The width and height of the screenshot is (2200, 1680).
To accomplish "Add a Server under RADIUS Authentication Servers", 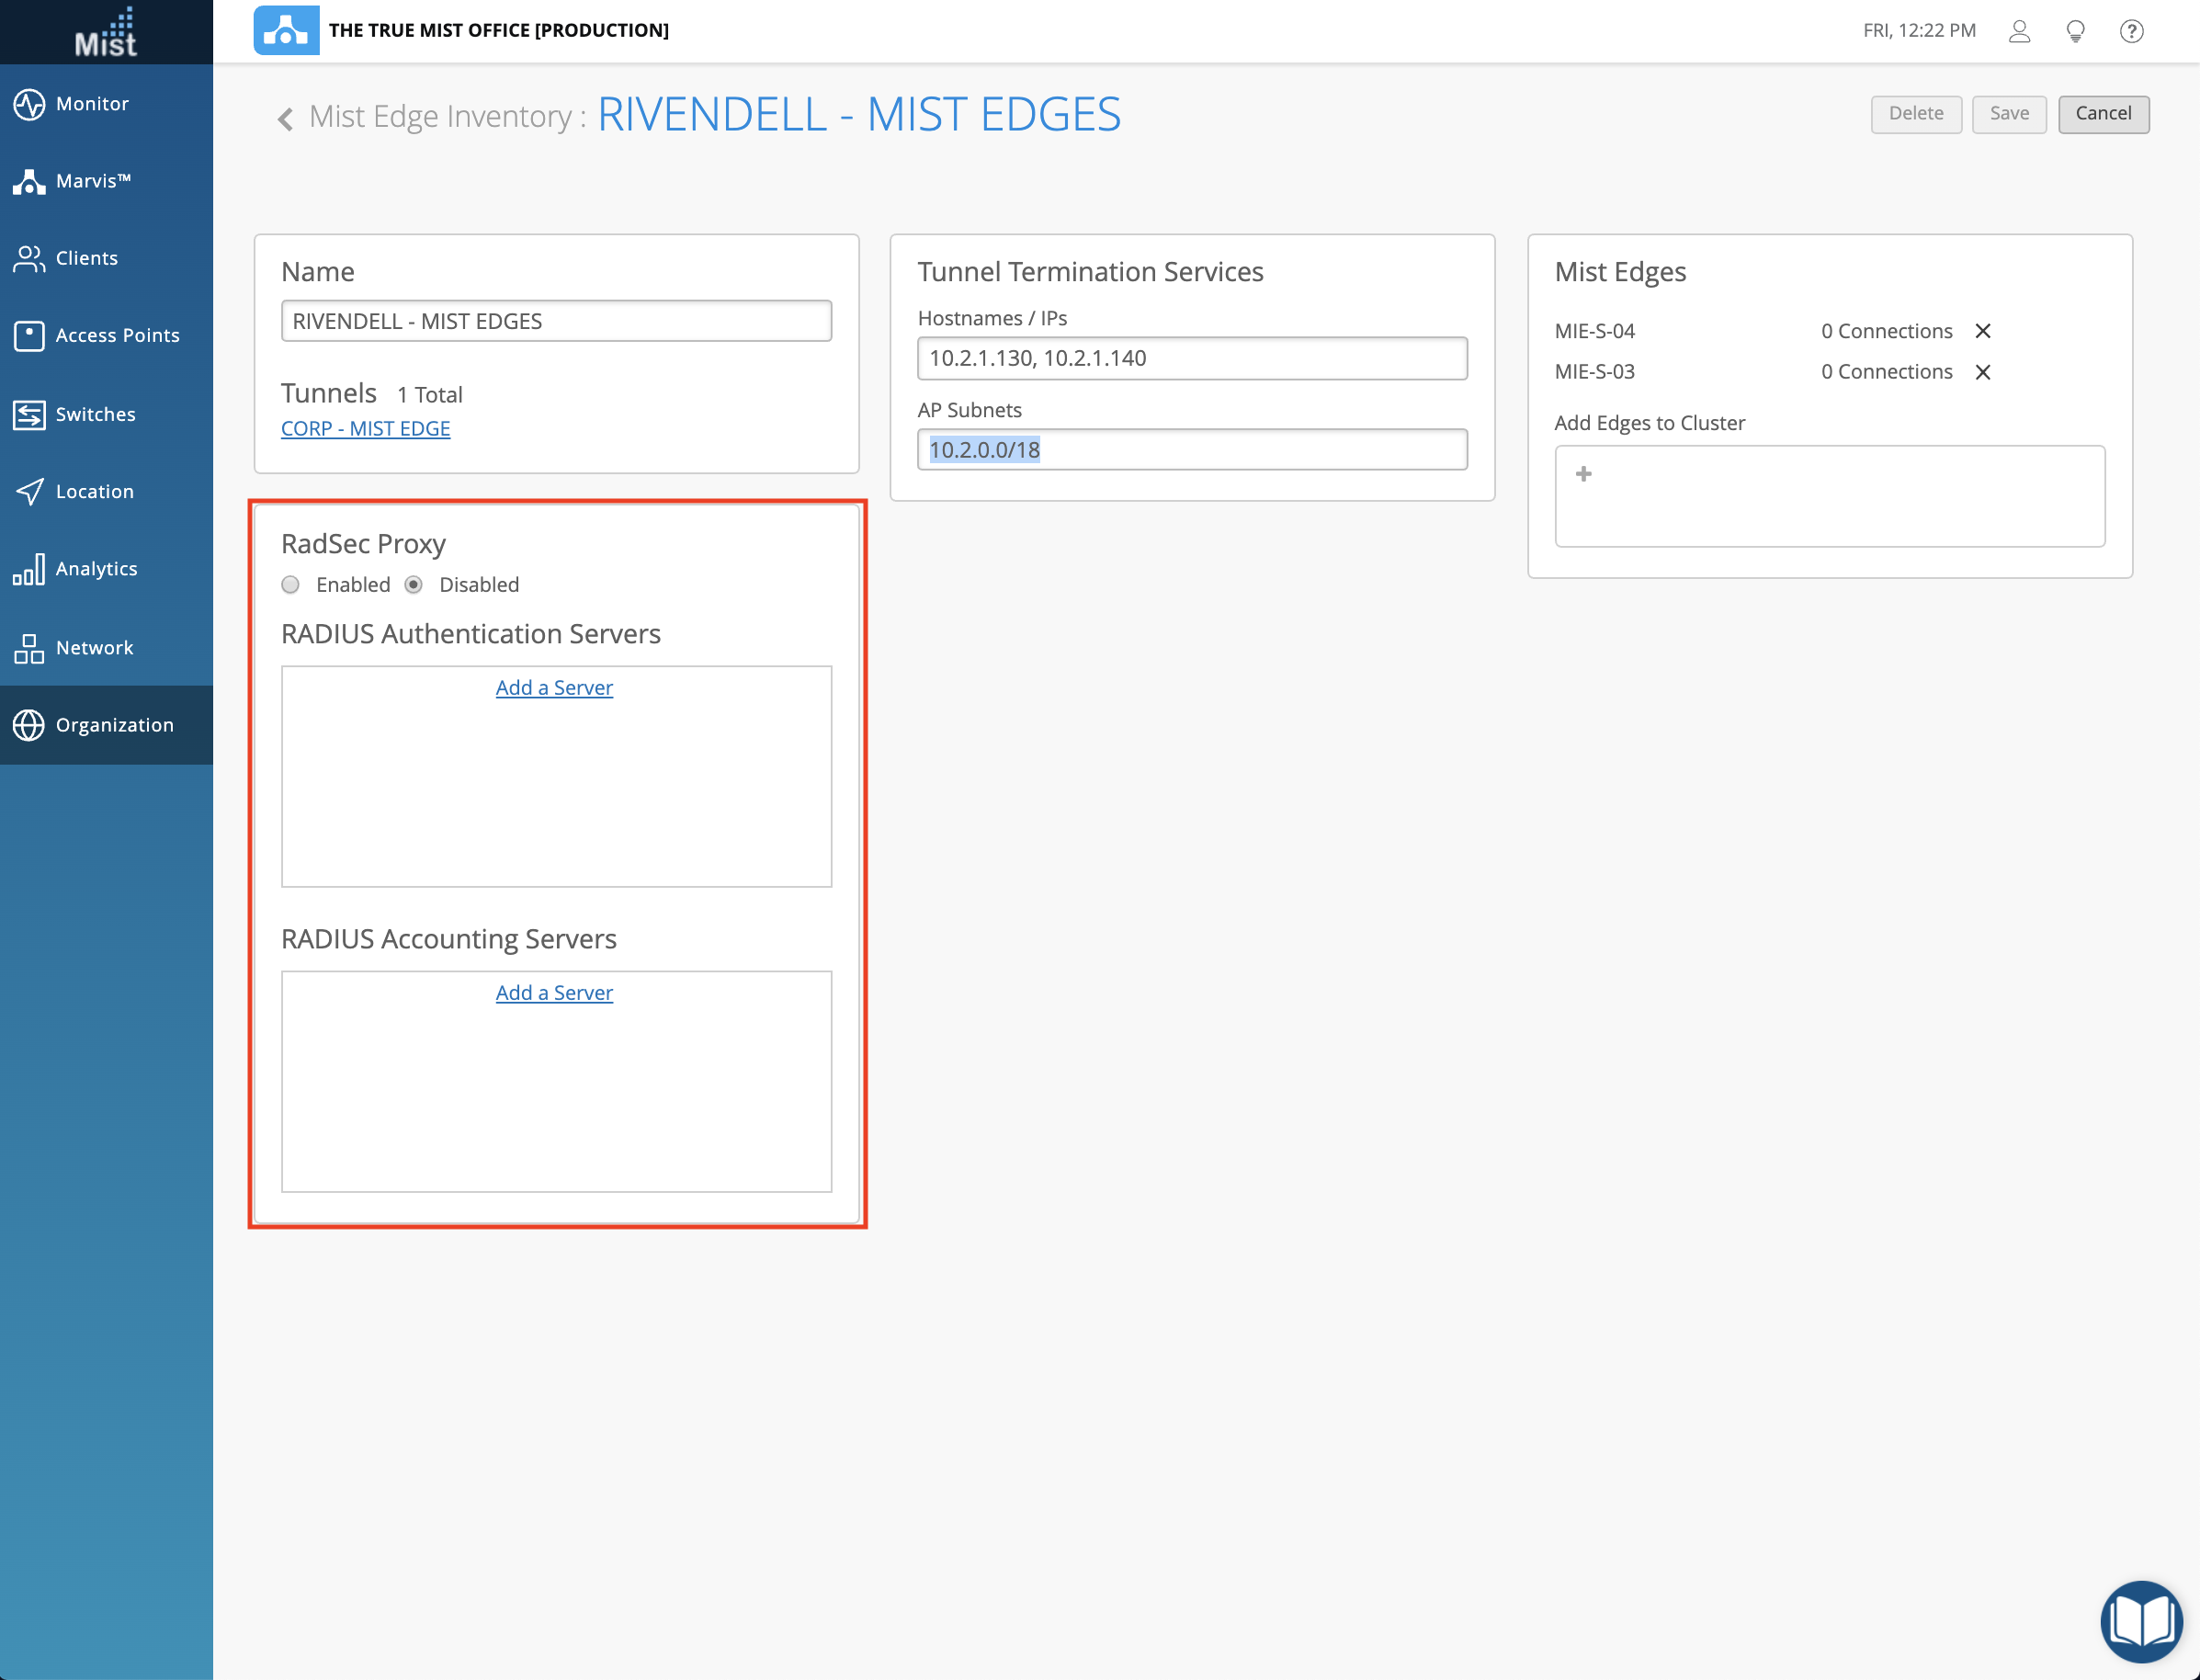I will point(554,688).
